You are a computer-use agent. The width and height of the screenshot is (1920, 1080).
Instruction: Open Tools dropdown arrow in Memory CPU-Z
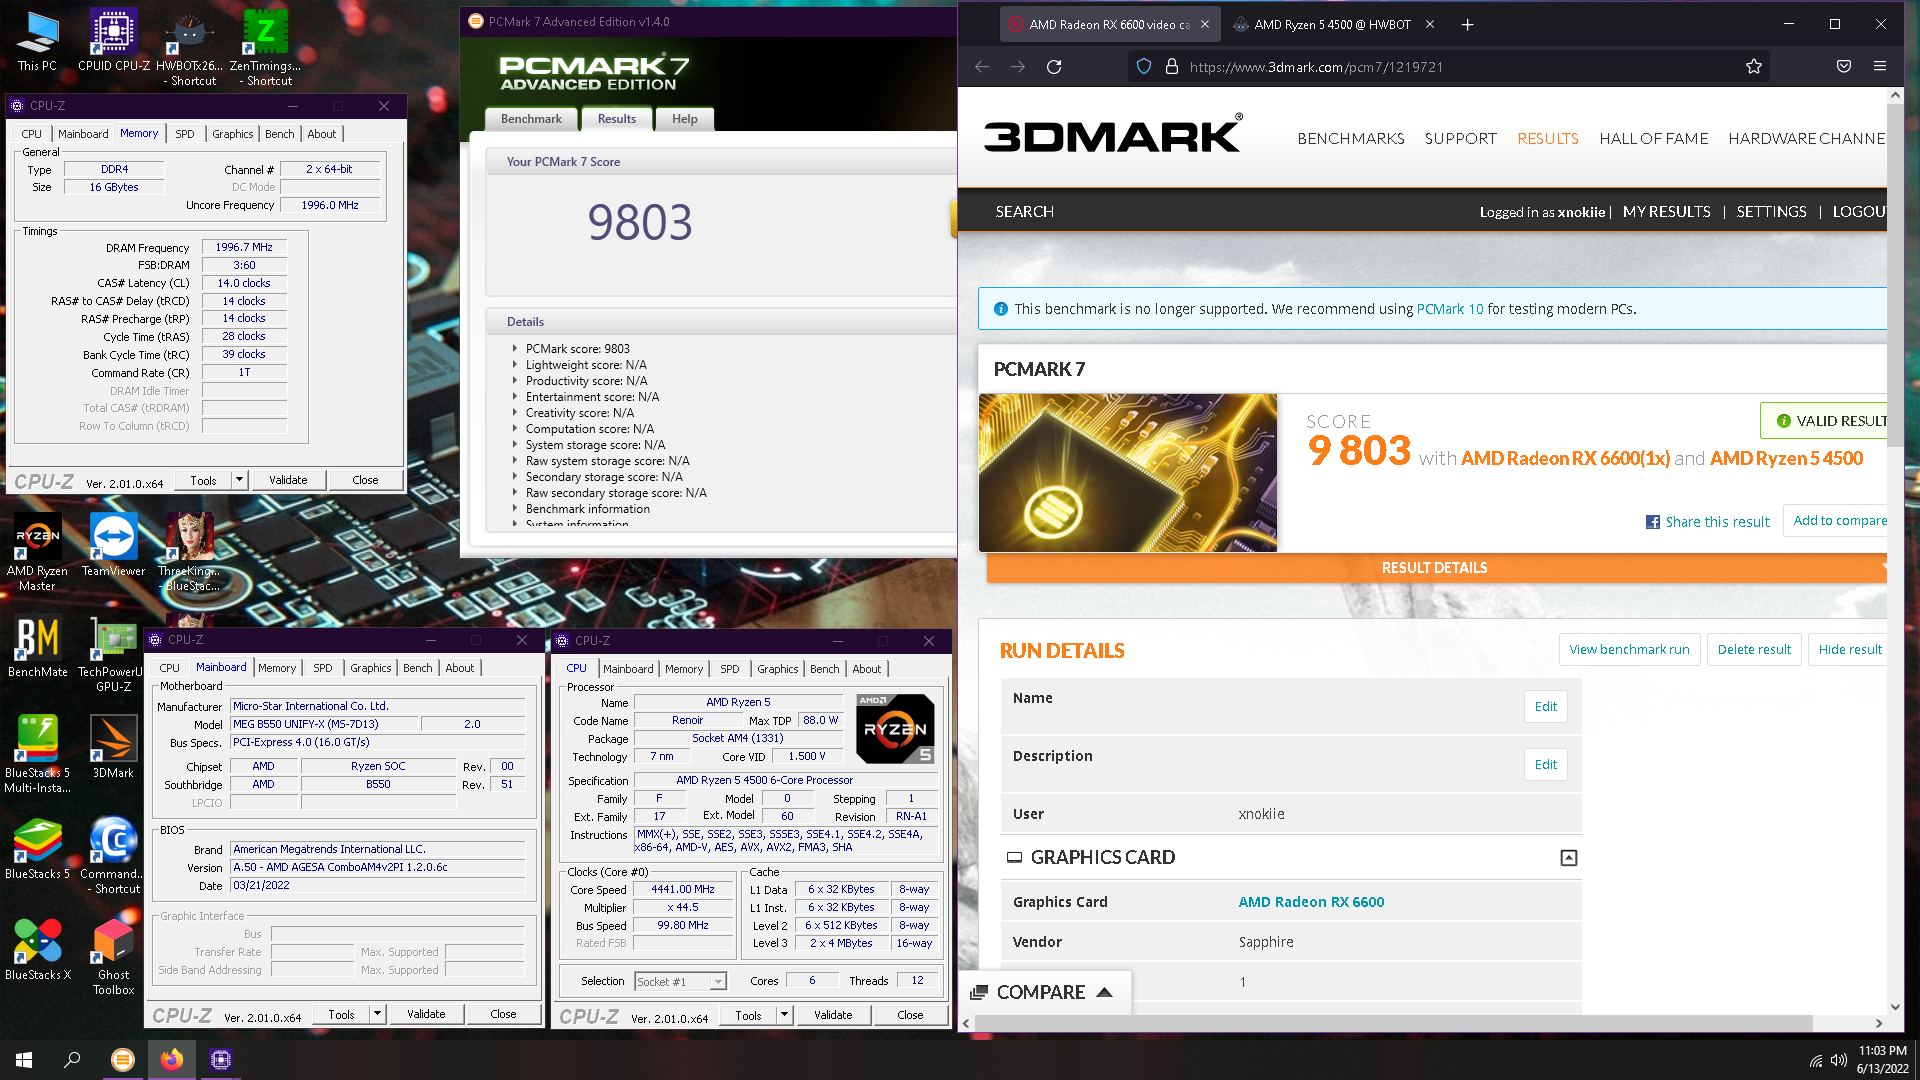click(239, 480)
